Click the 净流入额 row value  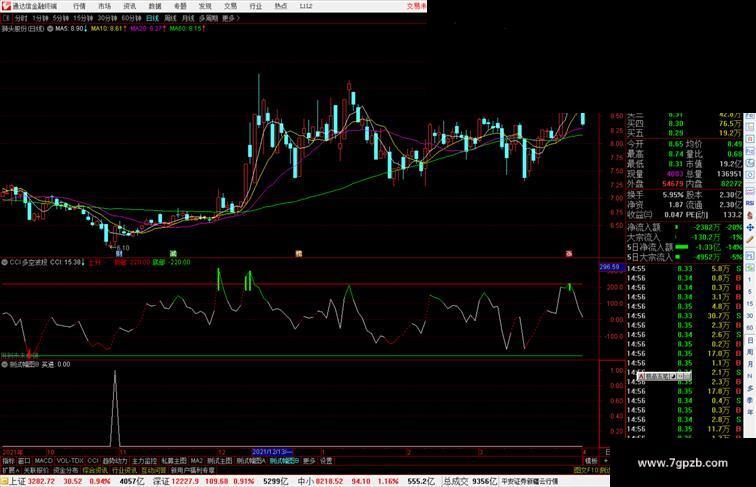[707, 227]
